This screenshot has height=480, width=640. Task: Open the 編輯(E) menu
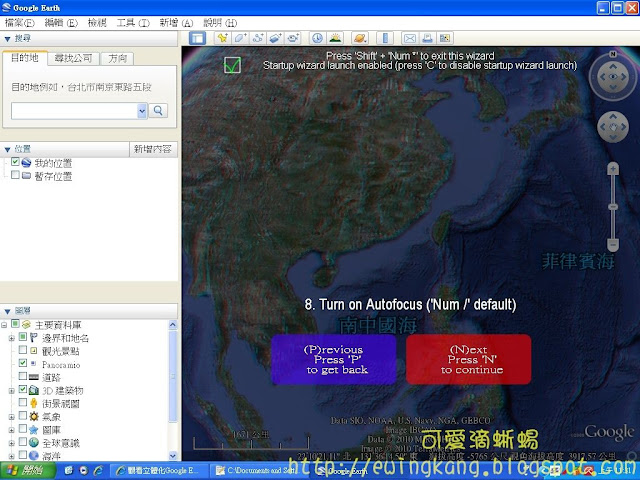pyautogui.click(x=61, y=23)
